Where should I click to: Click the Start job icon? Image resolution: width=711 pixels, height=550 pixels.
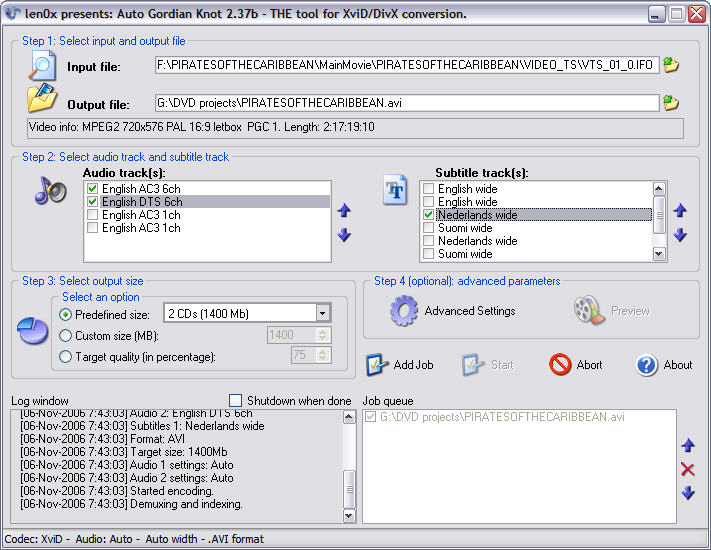[473, 365]
